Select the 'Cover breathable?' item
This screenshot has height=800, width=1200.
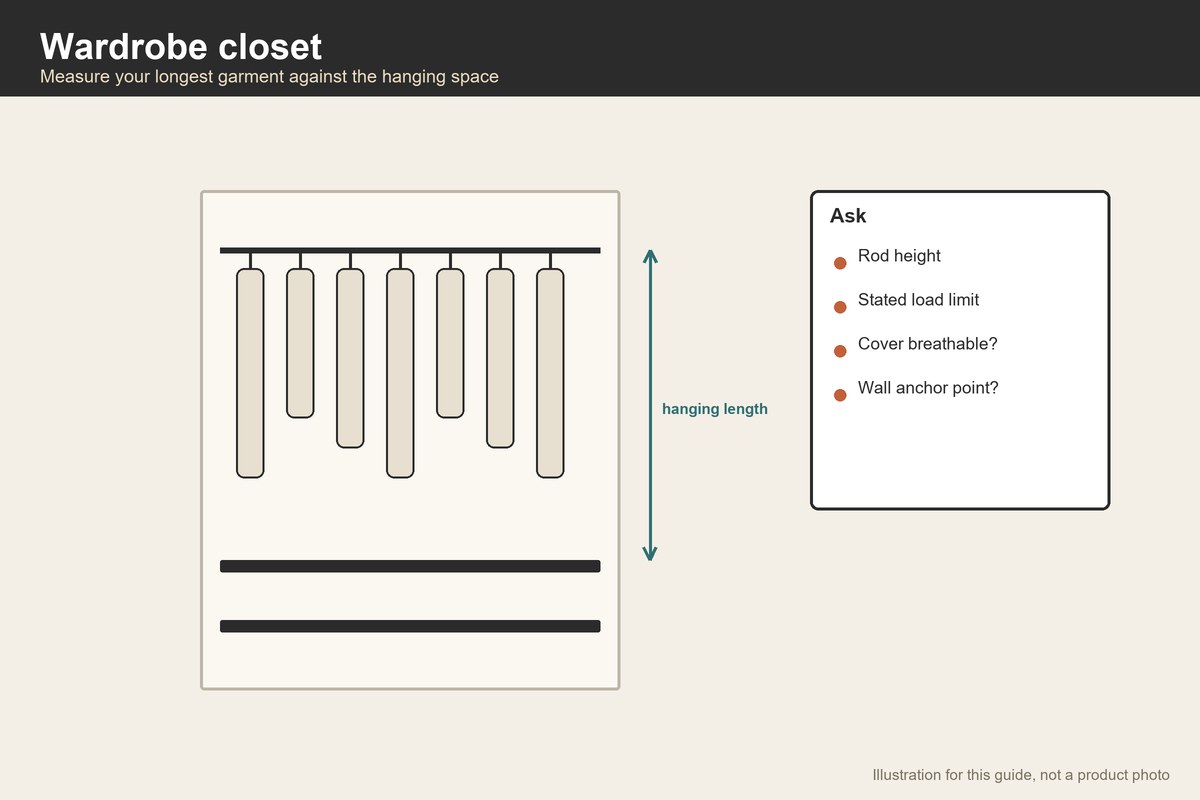click(x=928, y=344)
